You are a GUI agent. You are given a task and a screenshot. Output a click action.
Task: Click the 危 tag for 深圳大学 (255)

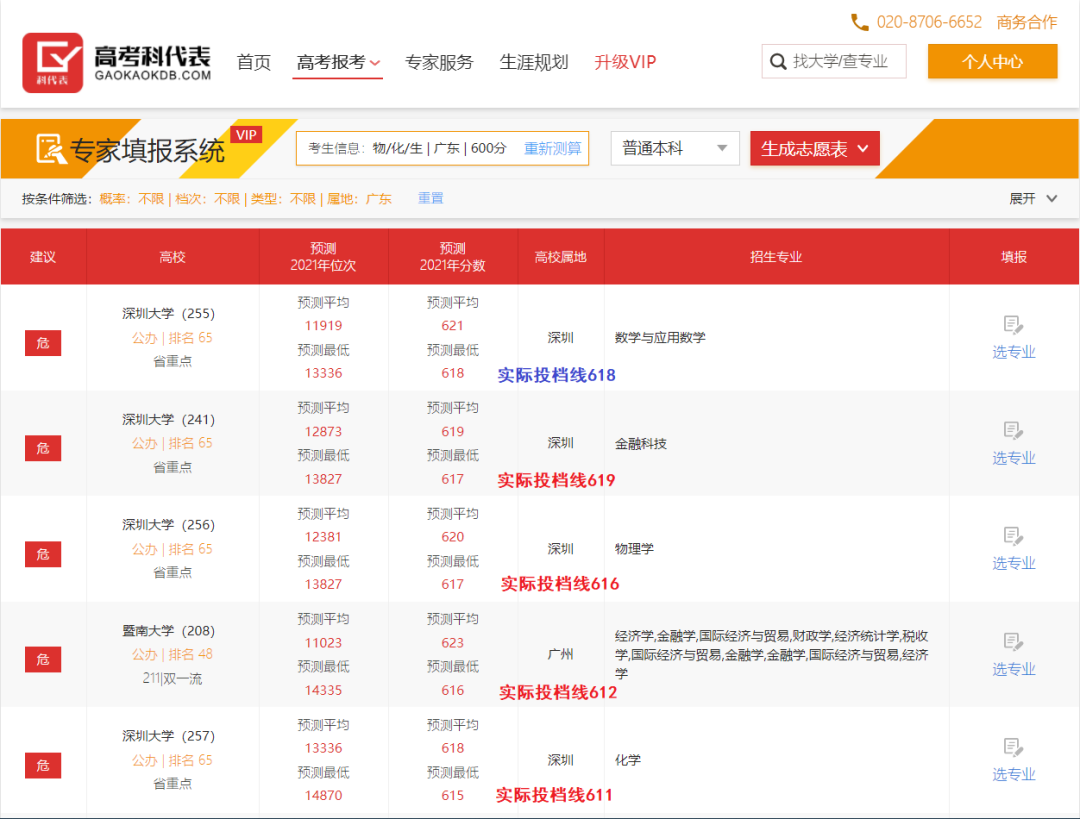coord(43,343)
